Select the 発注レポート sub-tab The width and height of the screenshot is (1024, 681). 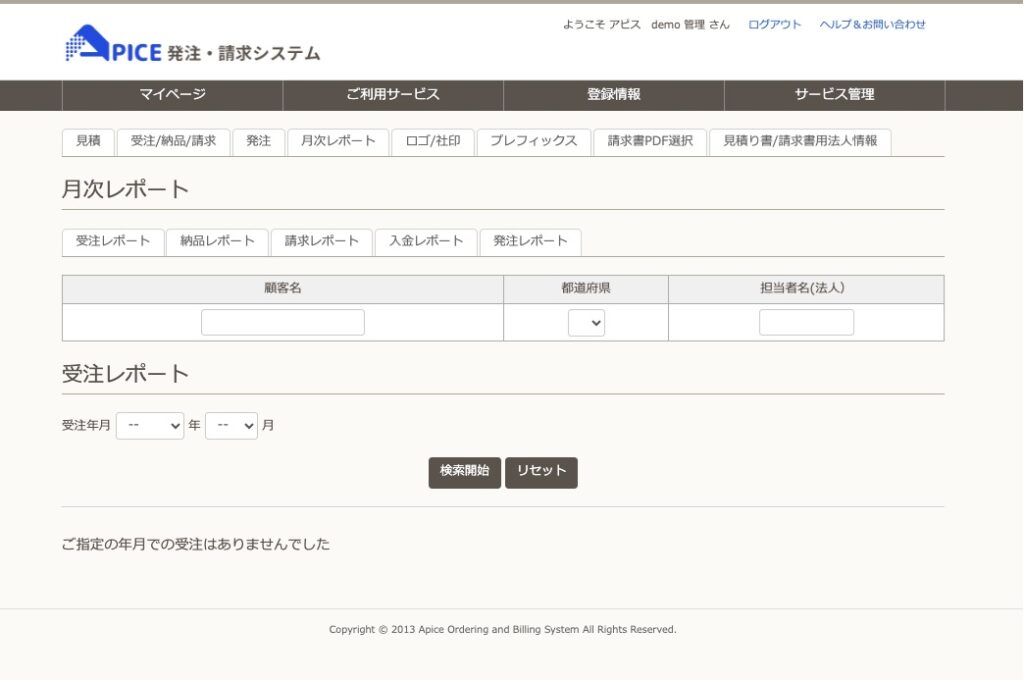pyautogui.click(x=530, y=242)
